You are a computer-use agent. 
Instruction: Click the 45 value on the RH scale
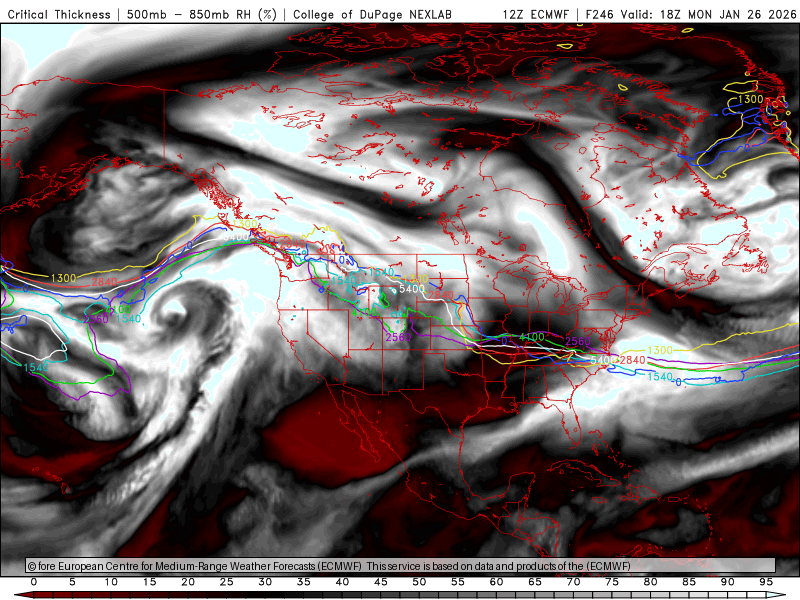click(x=381, y=582)
